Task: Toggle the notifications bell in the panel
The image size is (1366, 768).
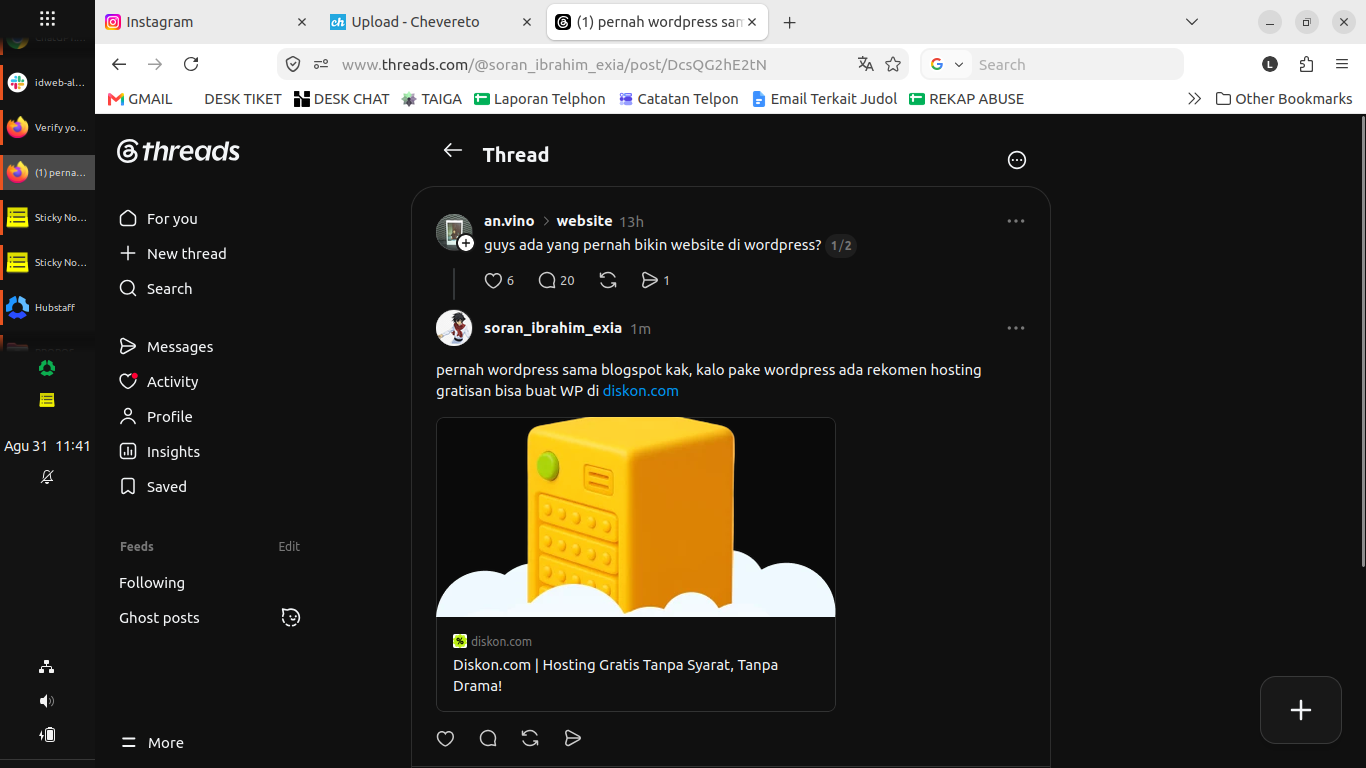Action: [x=47, y=477]
